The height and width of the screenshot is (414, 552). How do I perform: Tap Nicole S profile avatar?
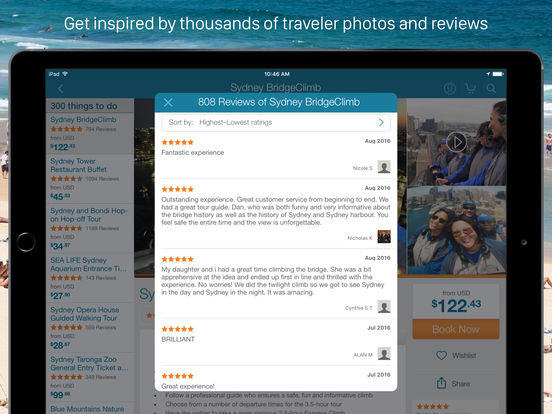384,167
